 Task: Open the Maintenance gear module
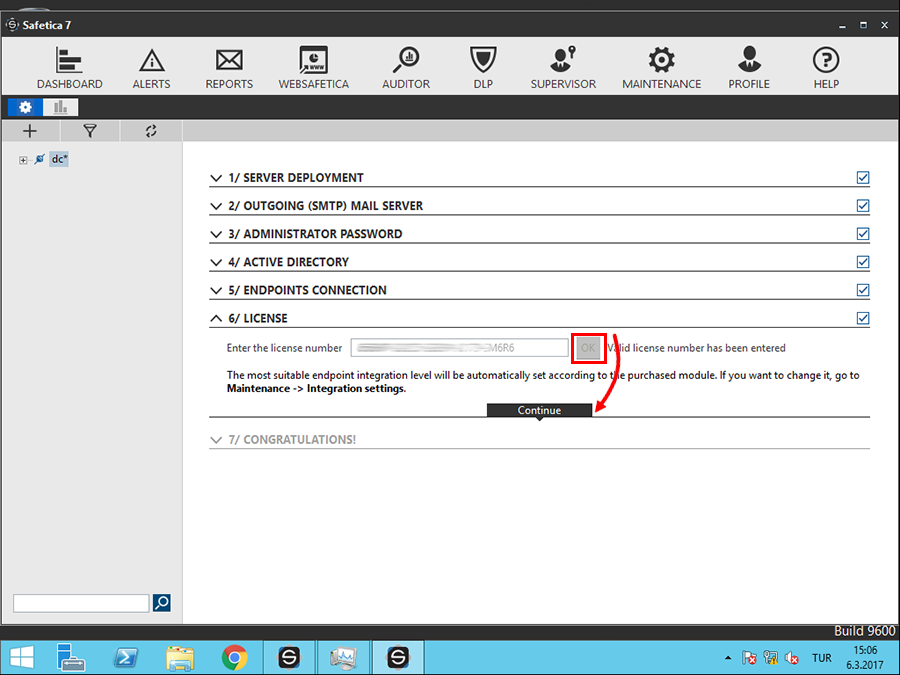click(x=661, y=68)
